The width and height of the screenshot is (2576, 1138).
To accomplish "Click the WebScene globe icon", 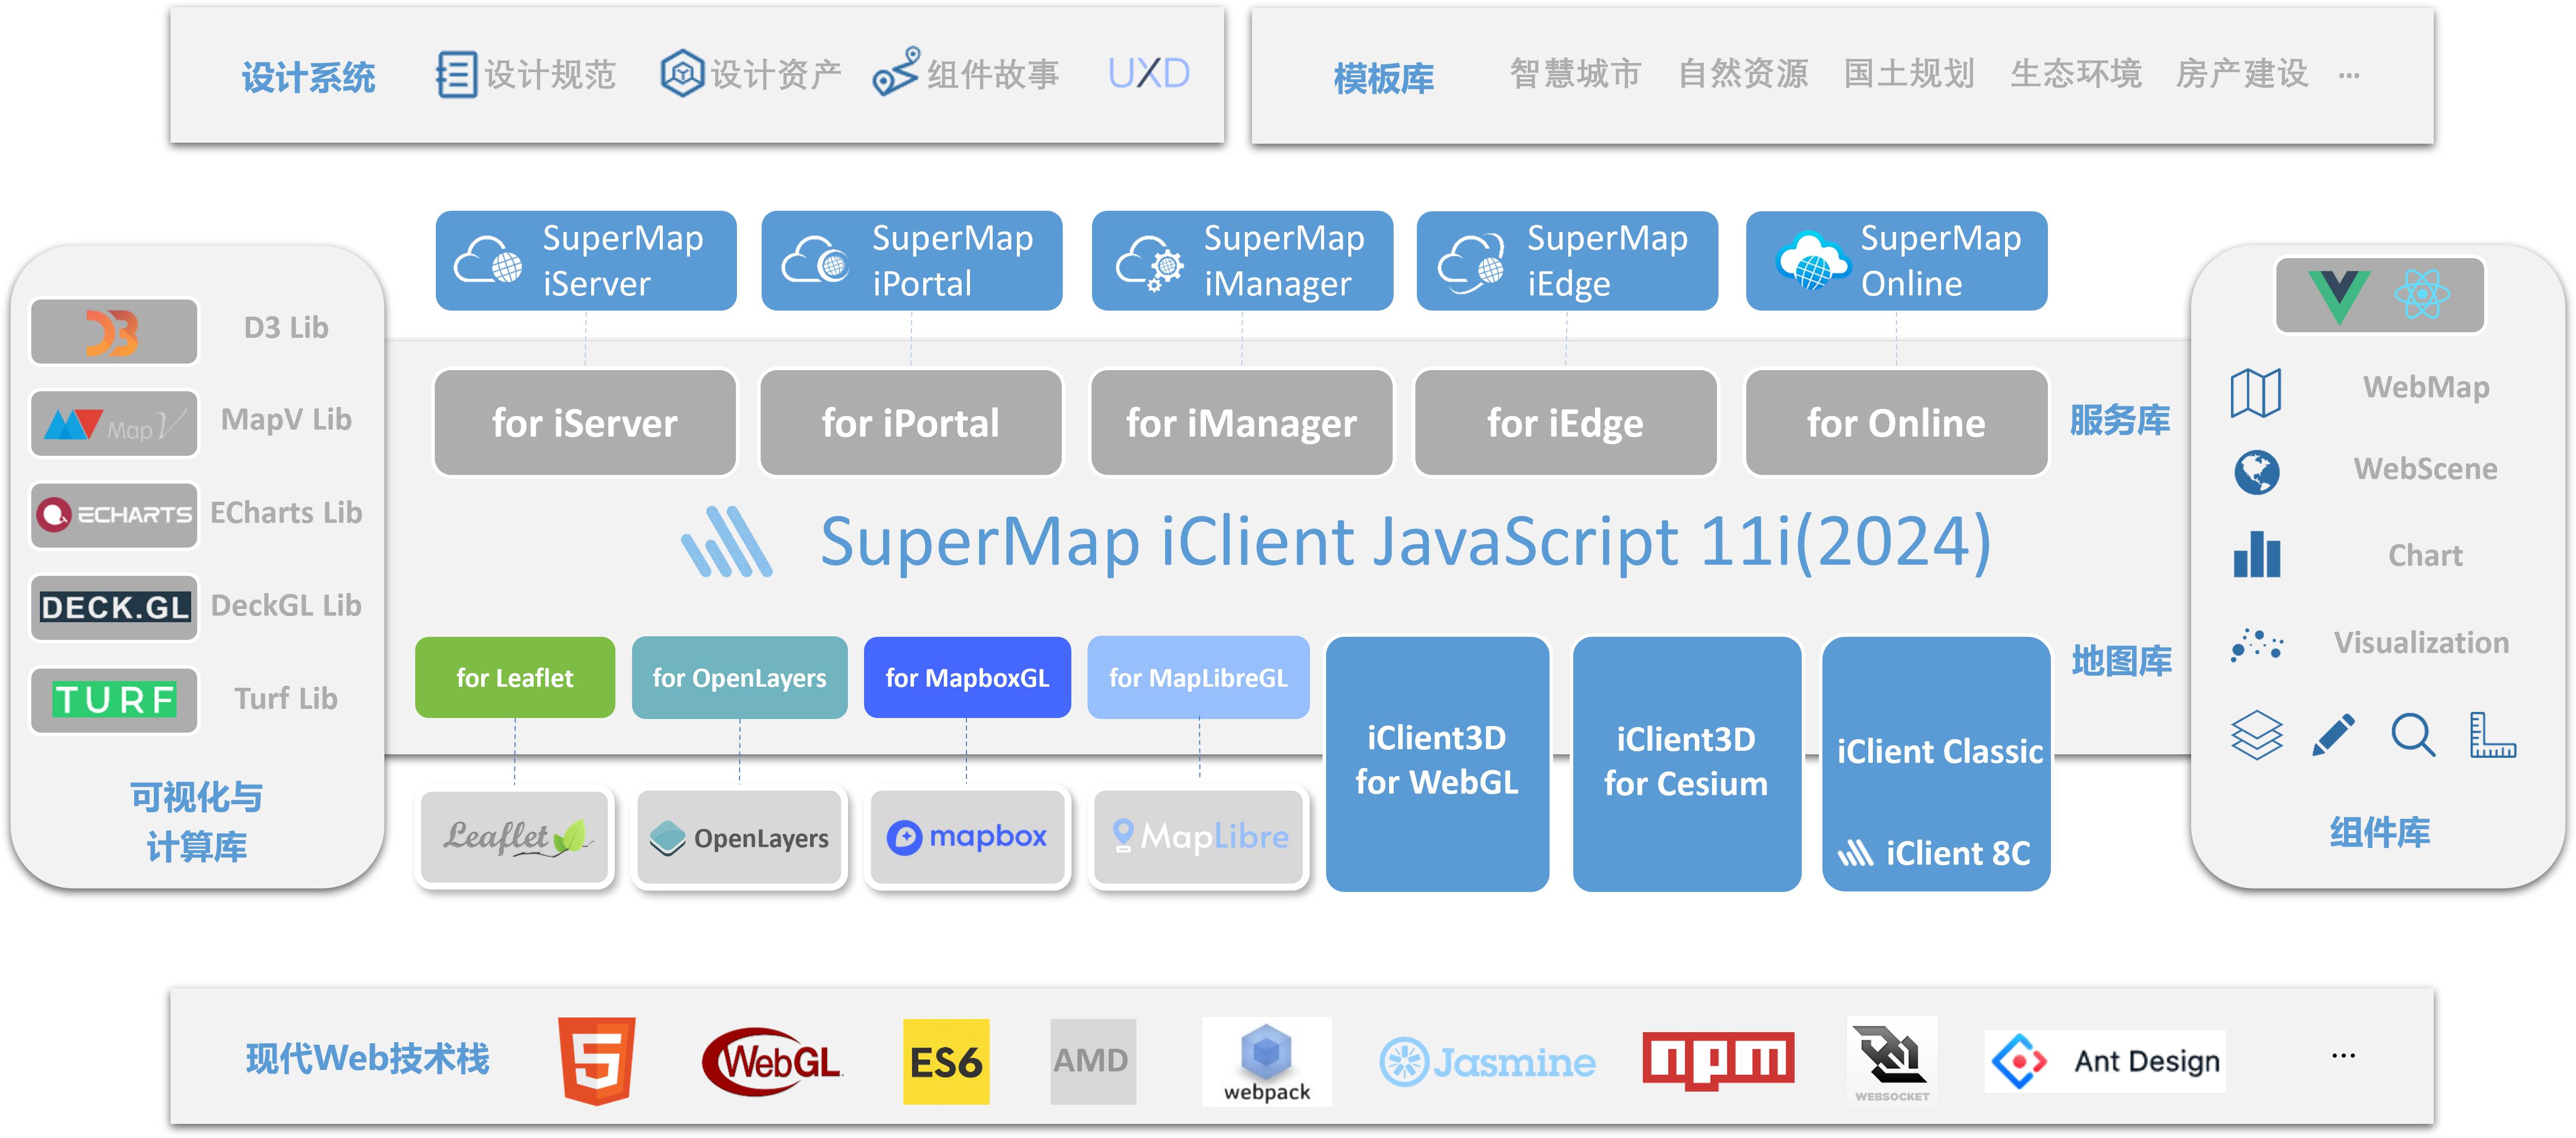I will (x=2256, y=472).
